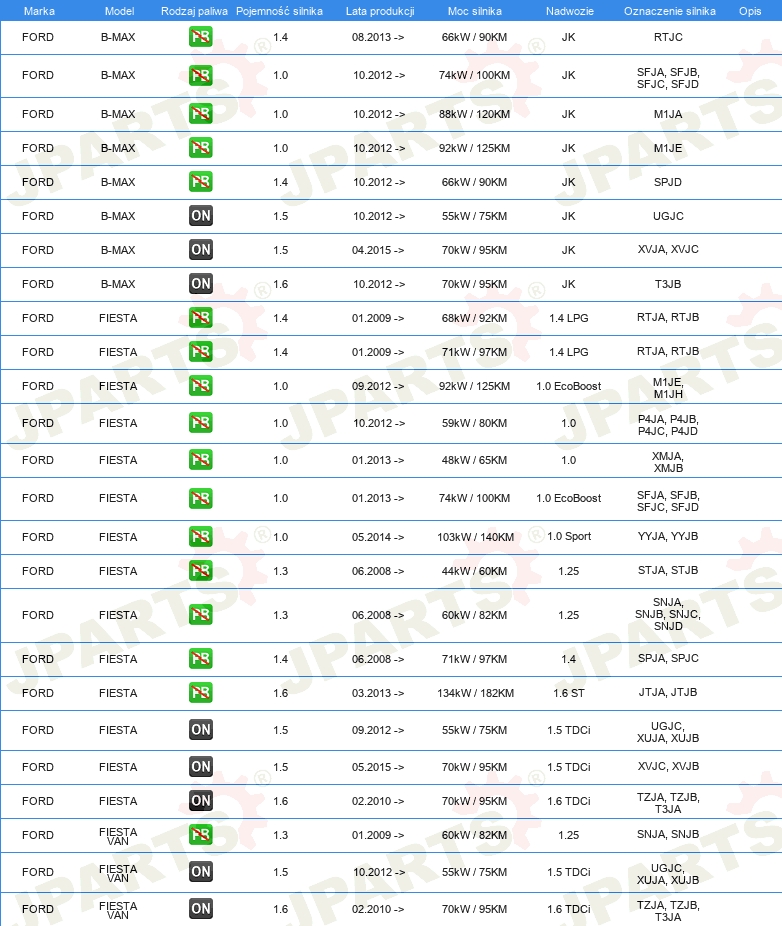Screen dimensions: 782x926
Task: Select the ON diesel icon in the XVJA, XVJC row
Action: pos(201,250)
